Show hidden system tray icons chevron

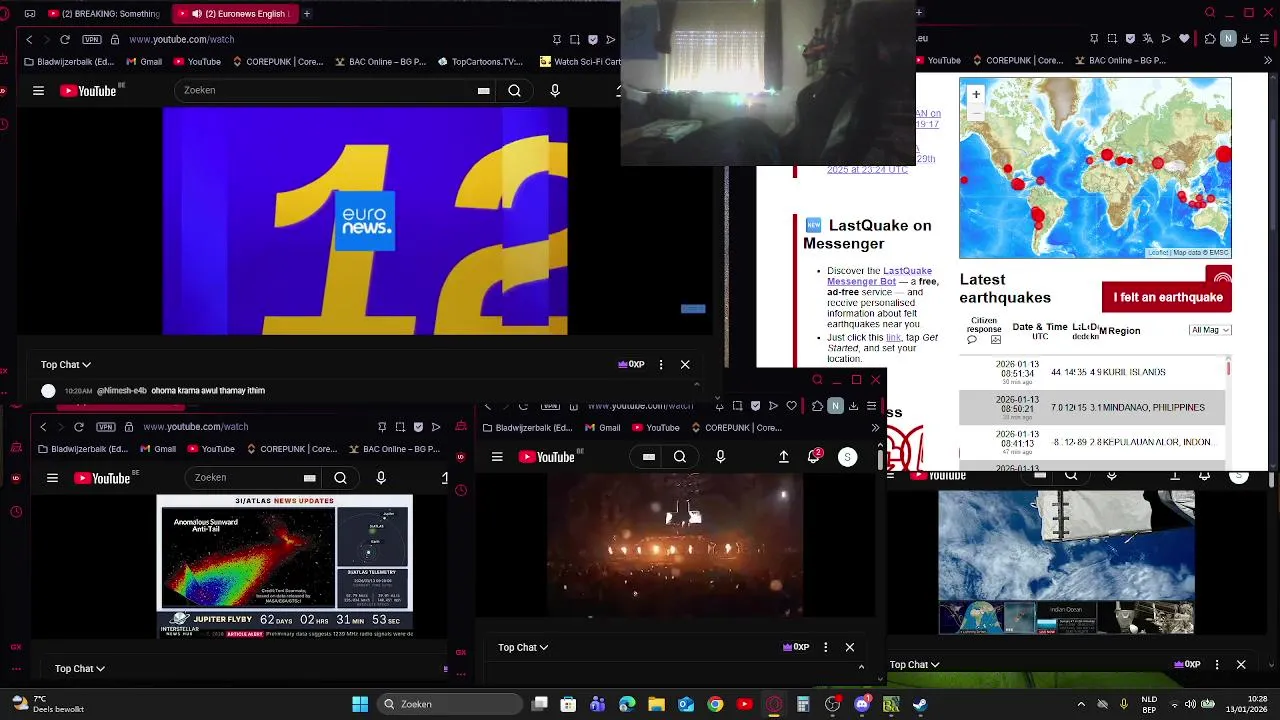point(1081,704)
